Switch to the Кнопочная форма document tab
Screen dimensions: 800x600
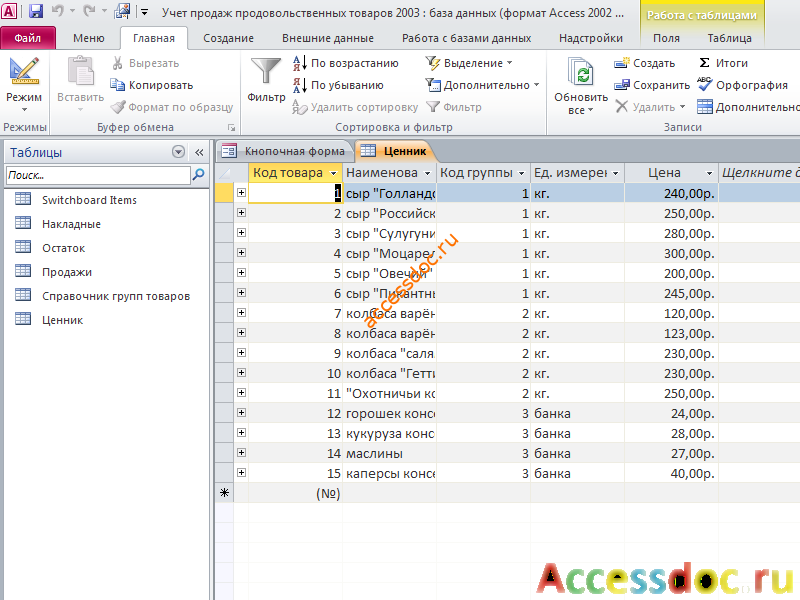point(285,151)
